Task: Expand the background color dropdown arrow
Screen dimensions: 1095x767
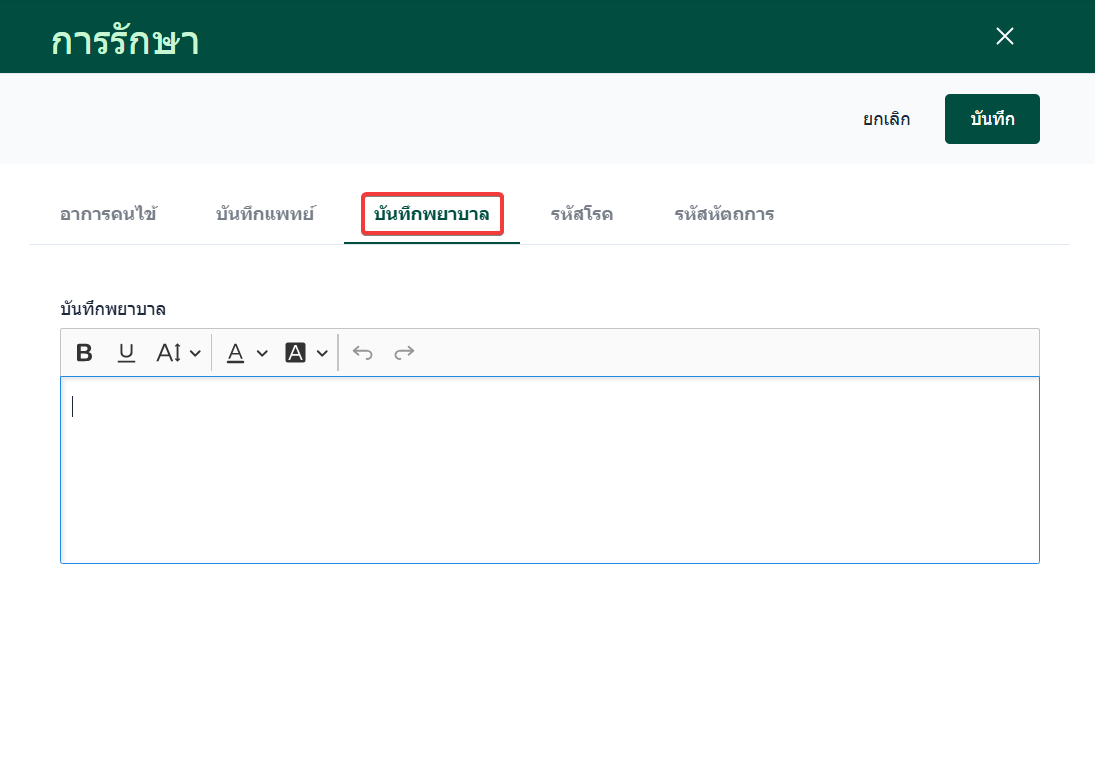Action: point(322,353)
